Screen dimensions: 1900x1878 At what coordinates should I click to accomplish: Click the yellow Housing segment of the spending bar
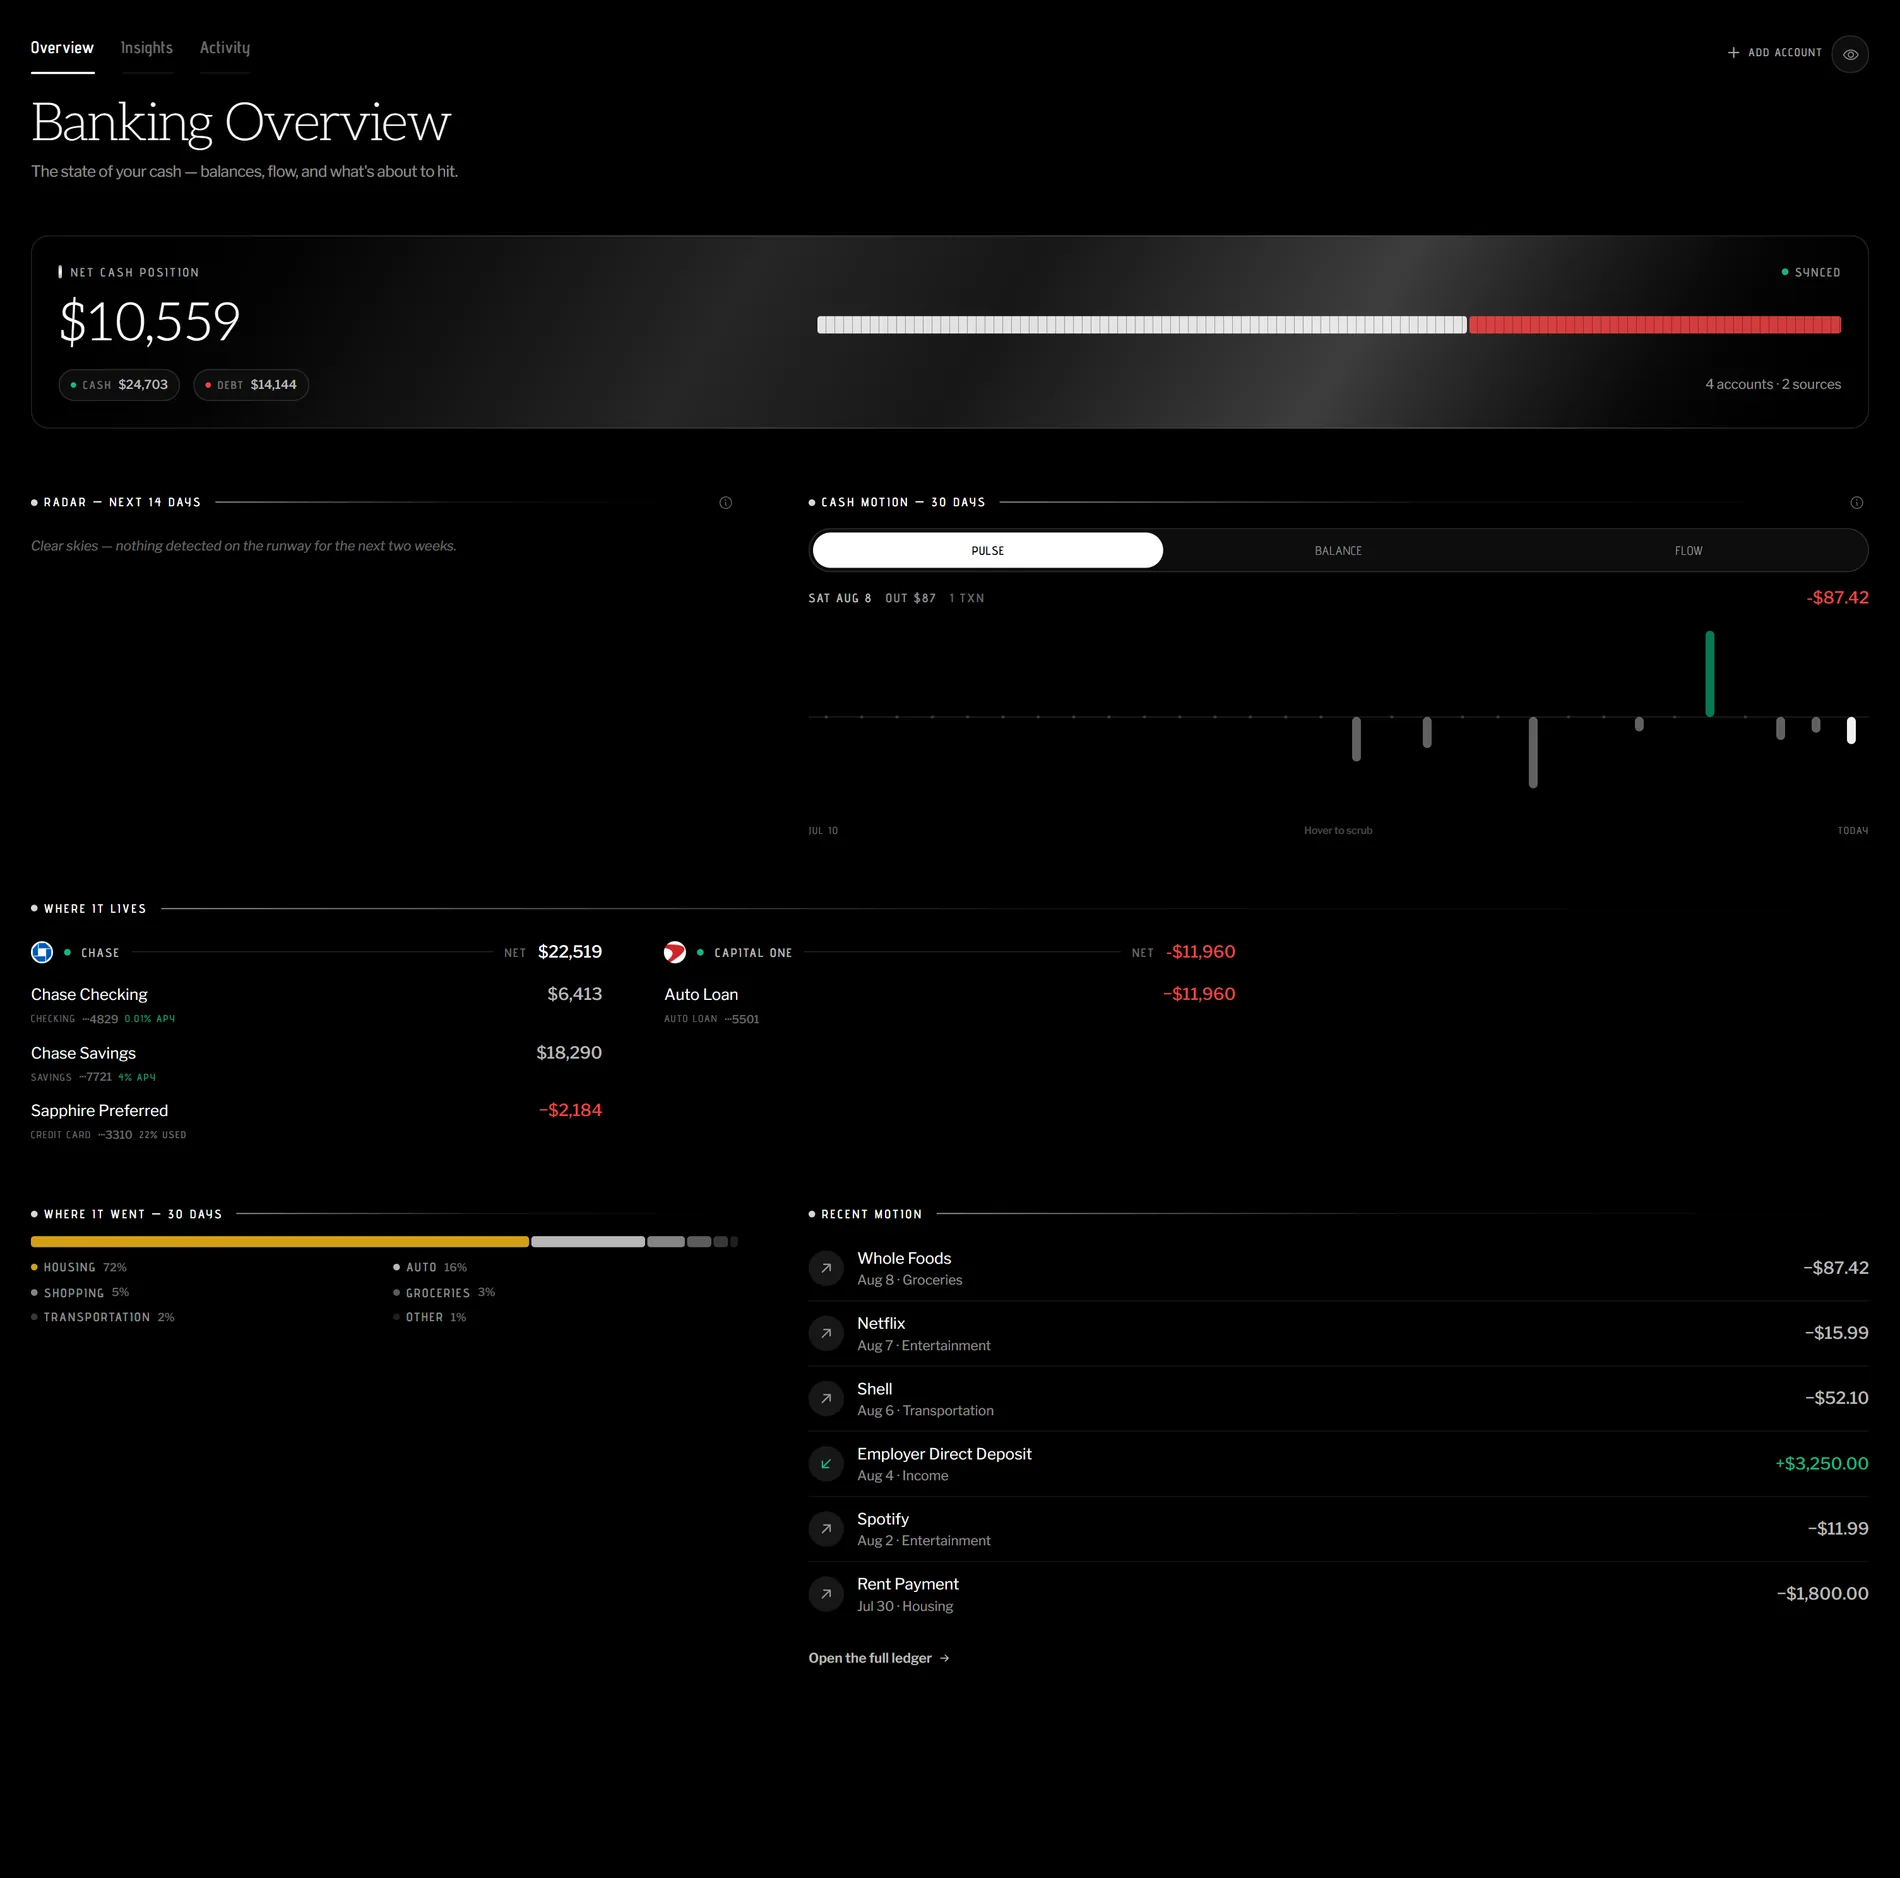[x=280, y=1242]
